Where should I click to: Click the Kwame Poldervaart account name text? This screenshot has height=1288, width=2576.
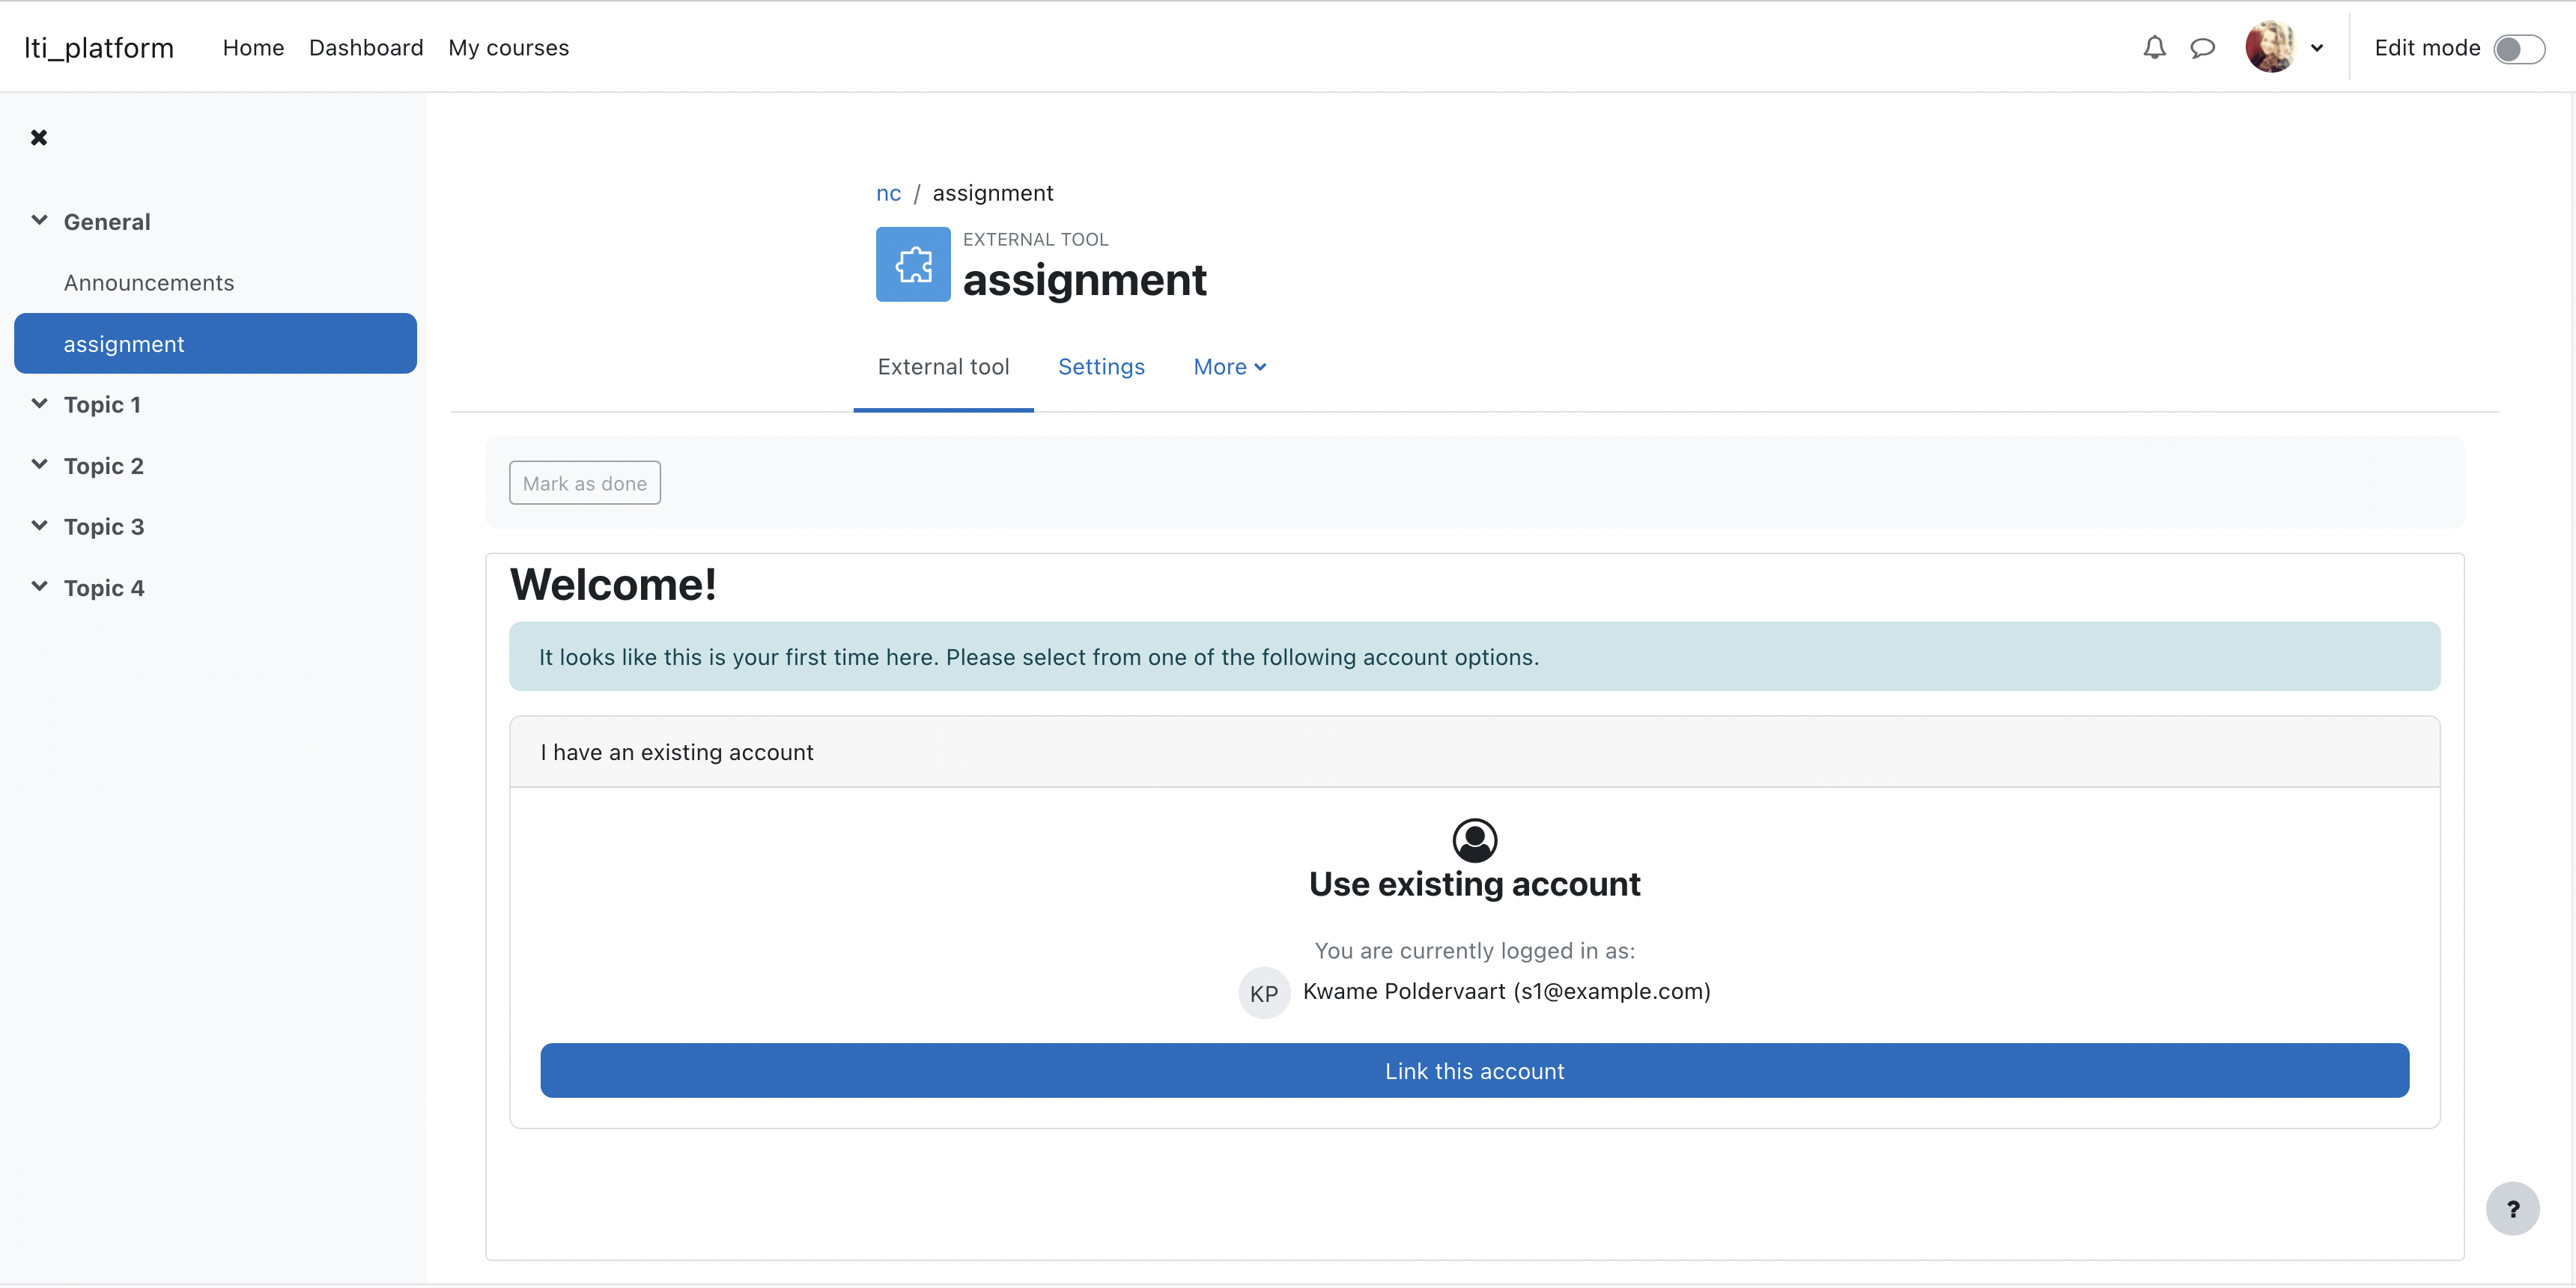click(x=1506, y=991)
